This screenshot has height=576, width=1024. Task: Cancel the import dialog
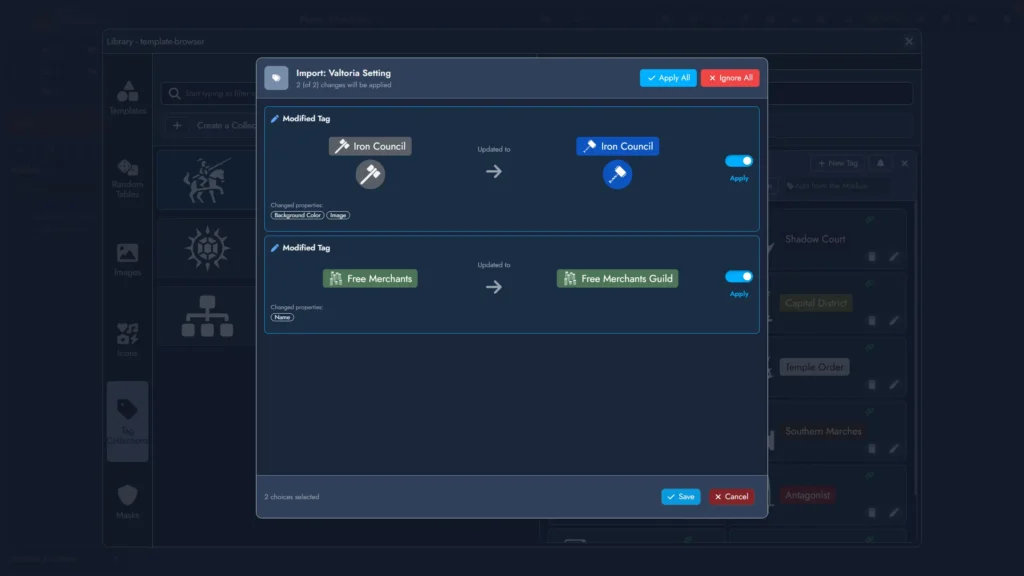[731, 496]
